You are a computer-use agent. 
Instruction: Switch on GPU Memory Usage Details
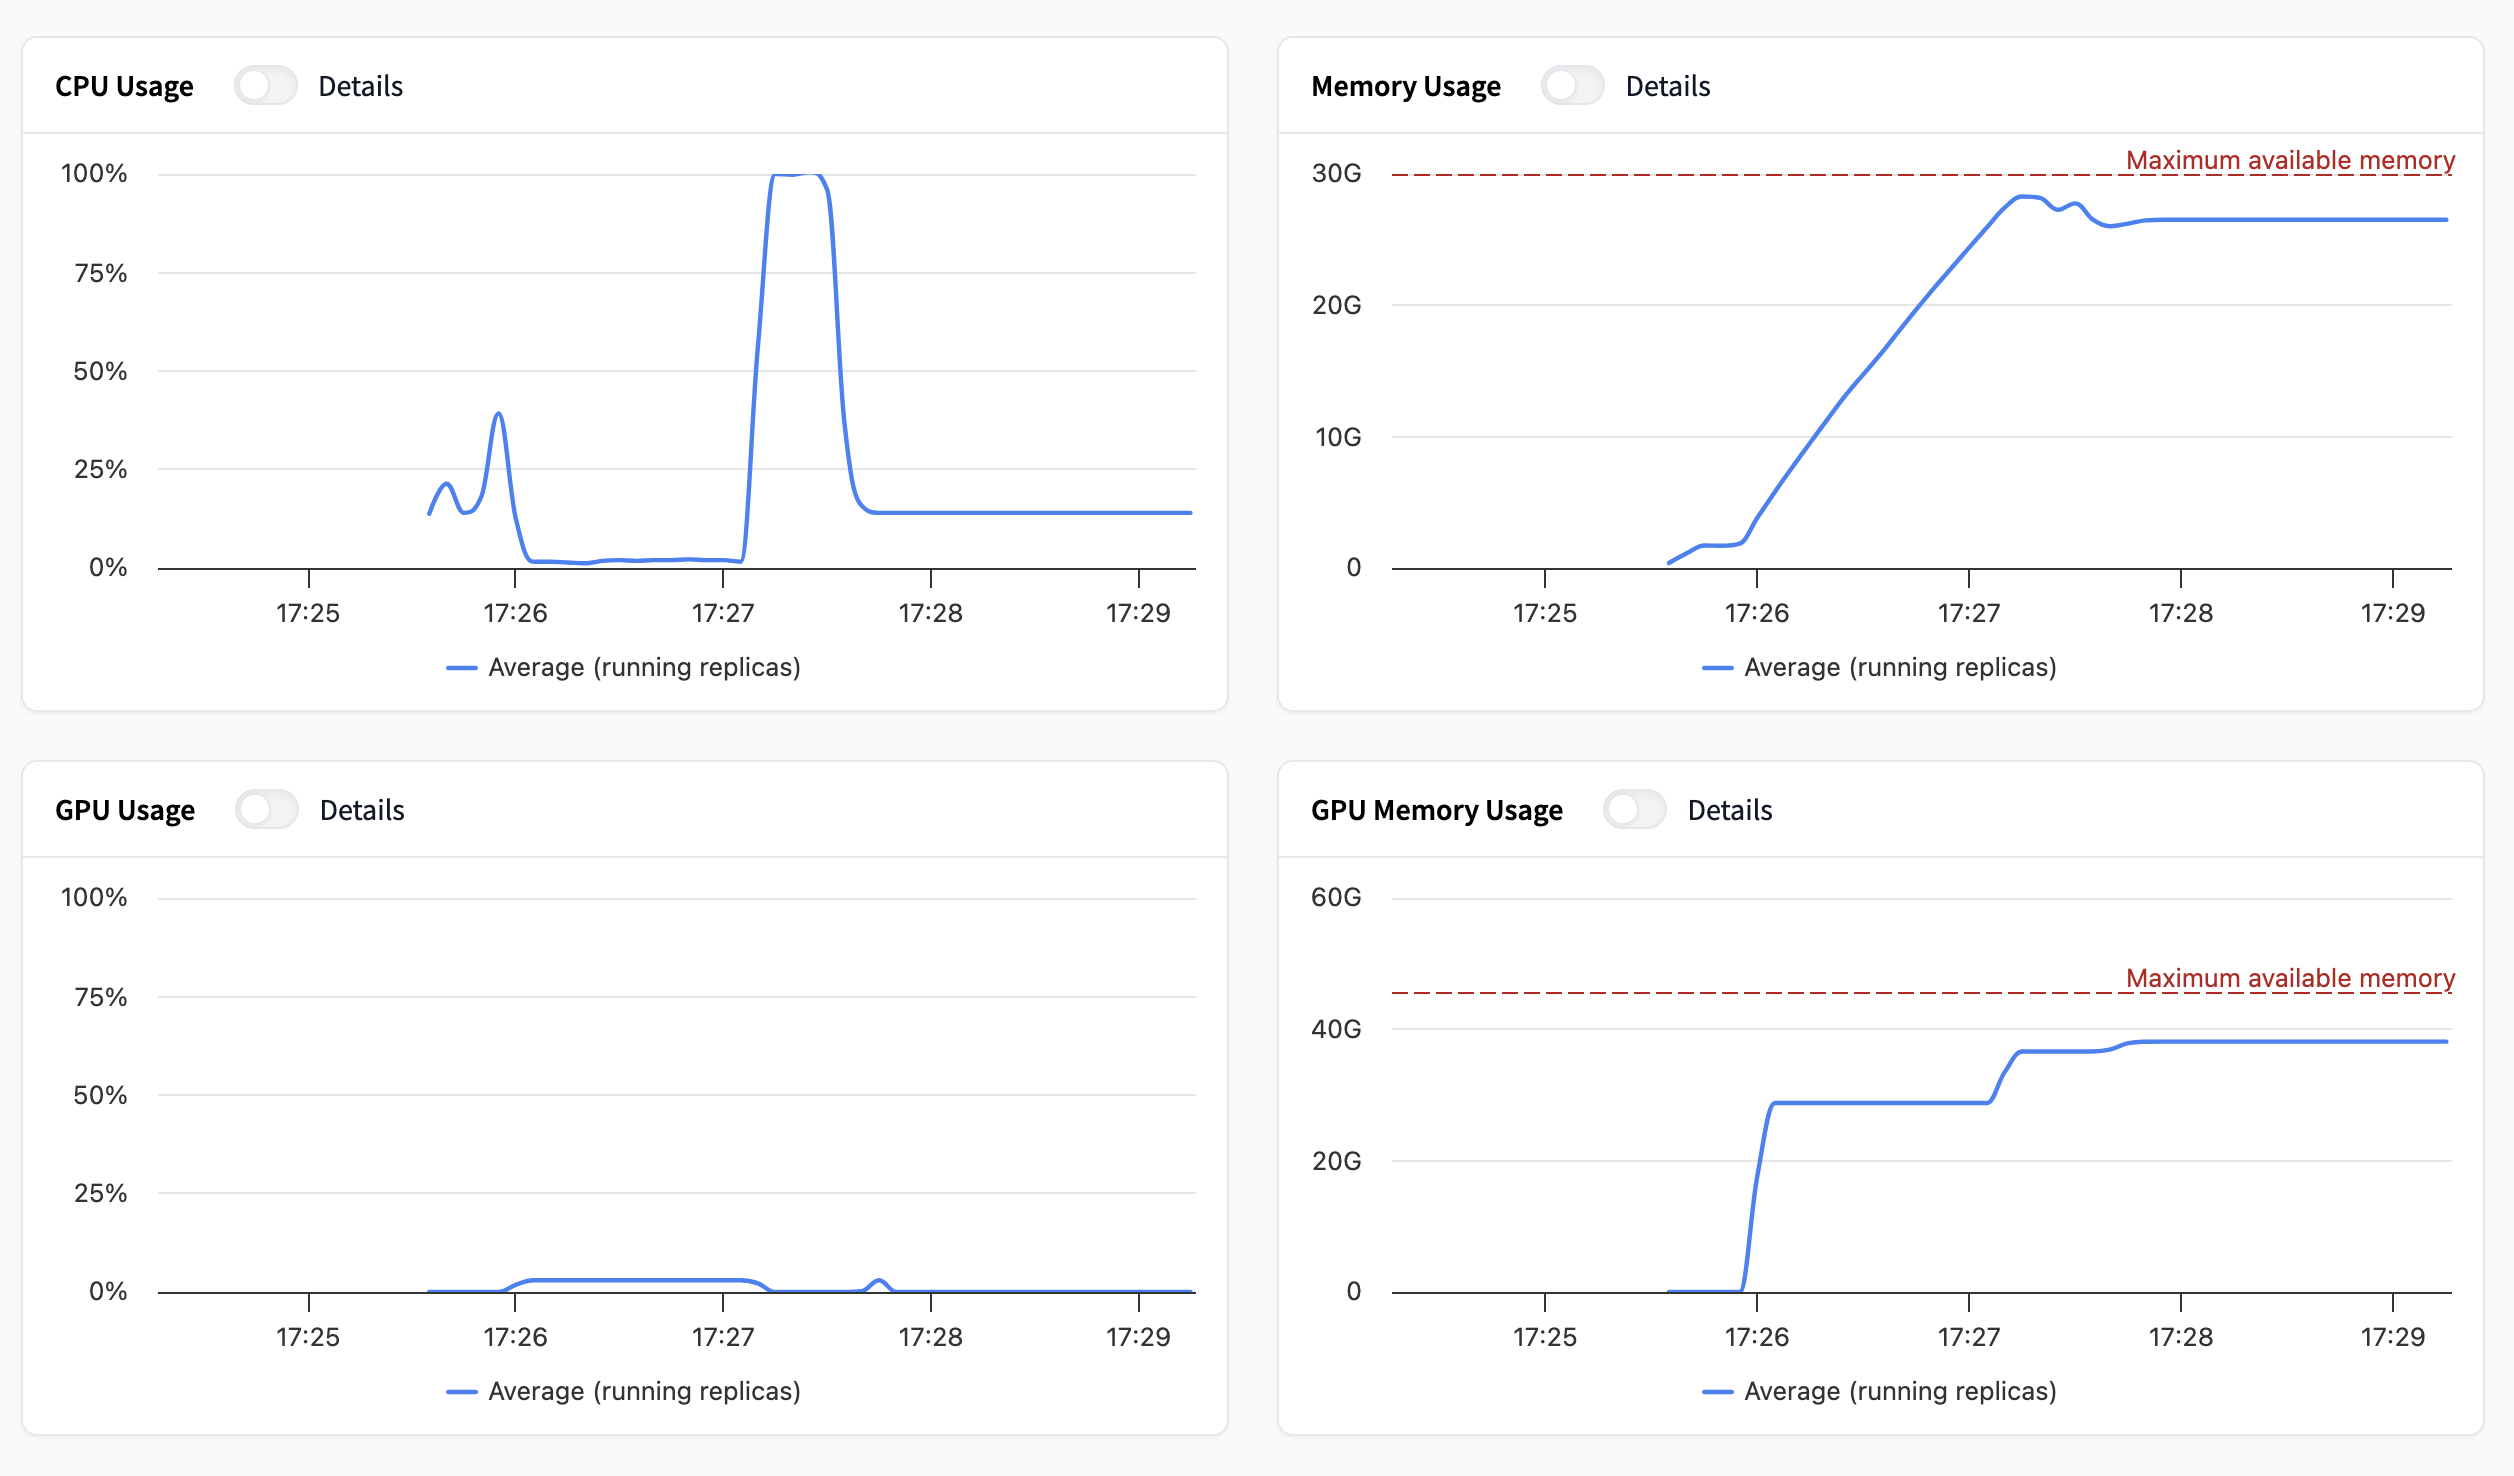click(1634, 810)
